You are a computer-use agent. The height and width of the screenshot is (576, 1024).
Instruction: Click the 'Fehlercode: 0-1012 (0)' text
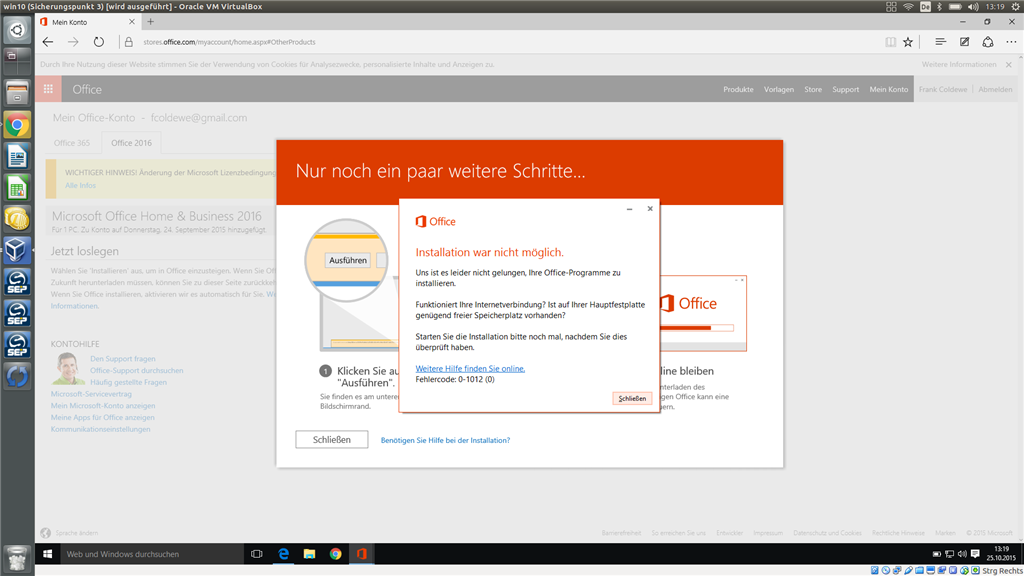[455, 379]
